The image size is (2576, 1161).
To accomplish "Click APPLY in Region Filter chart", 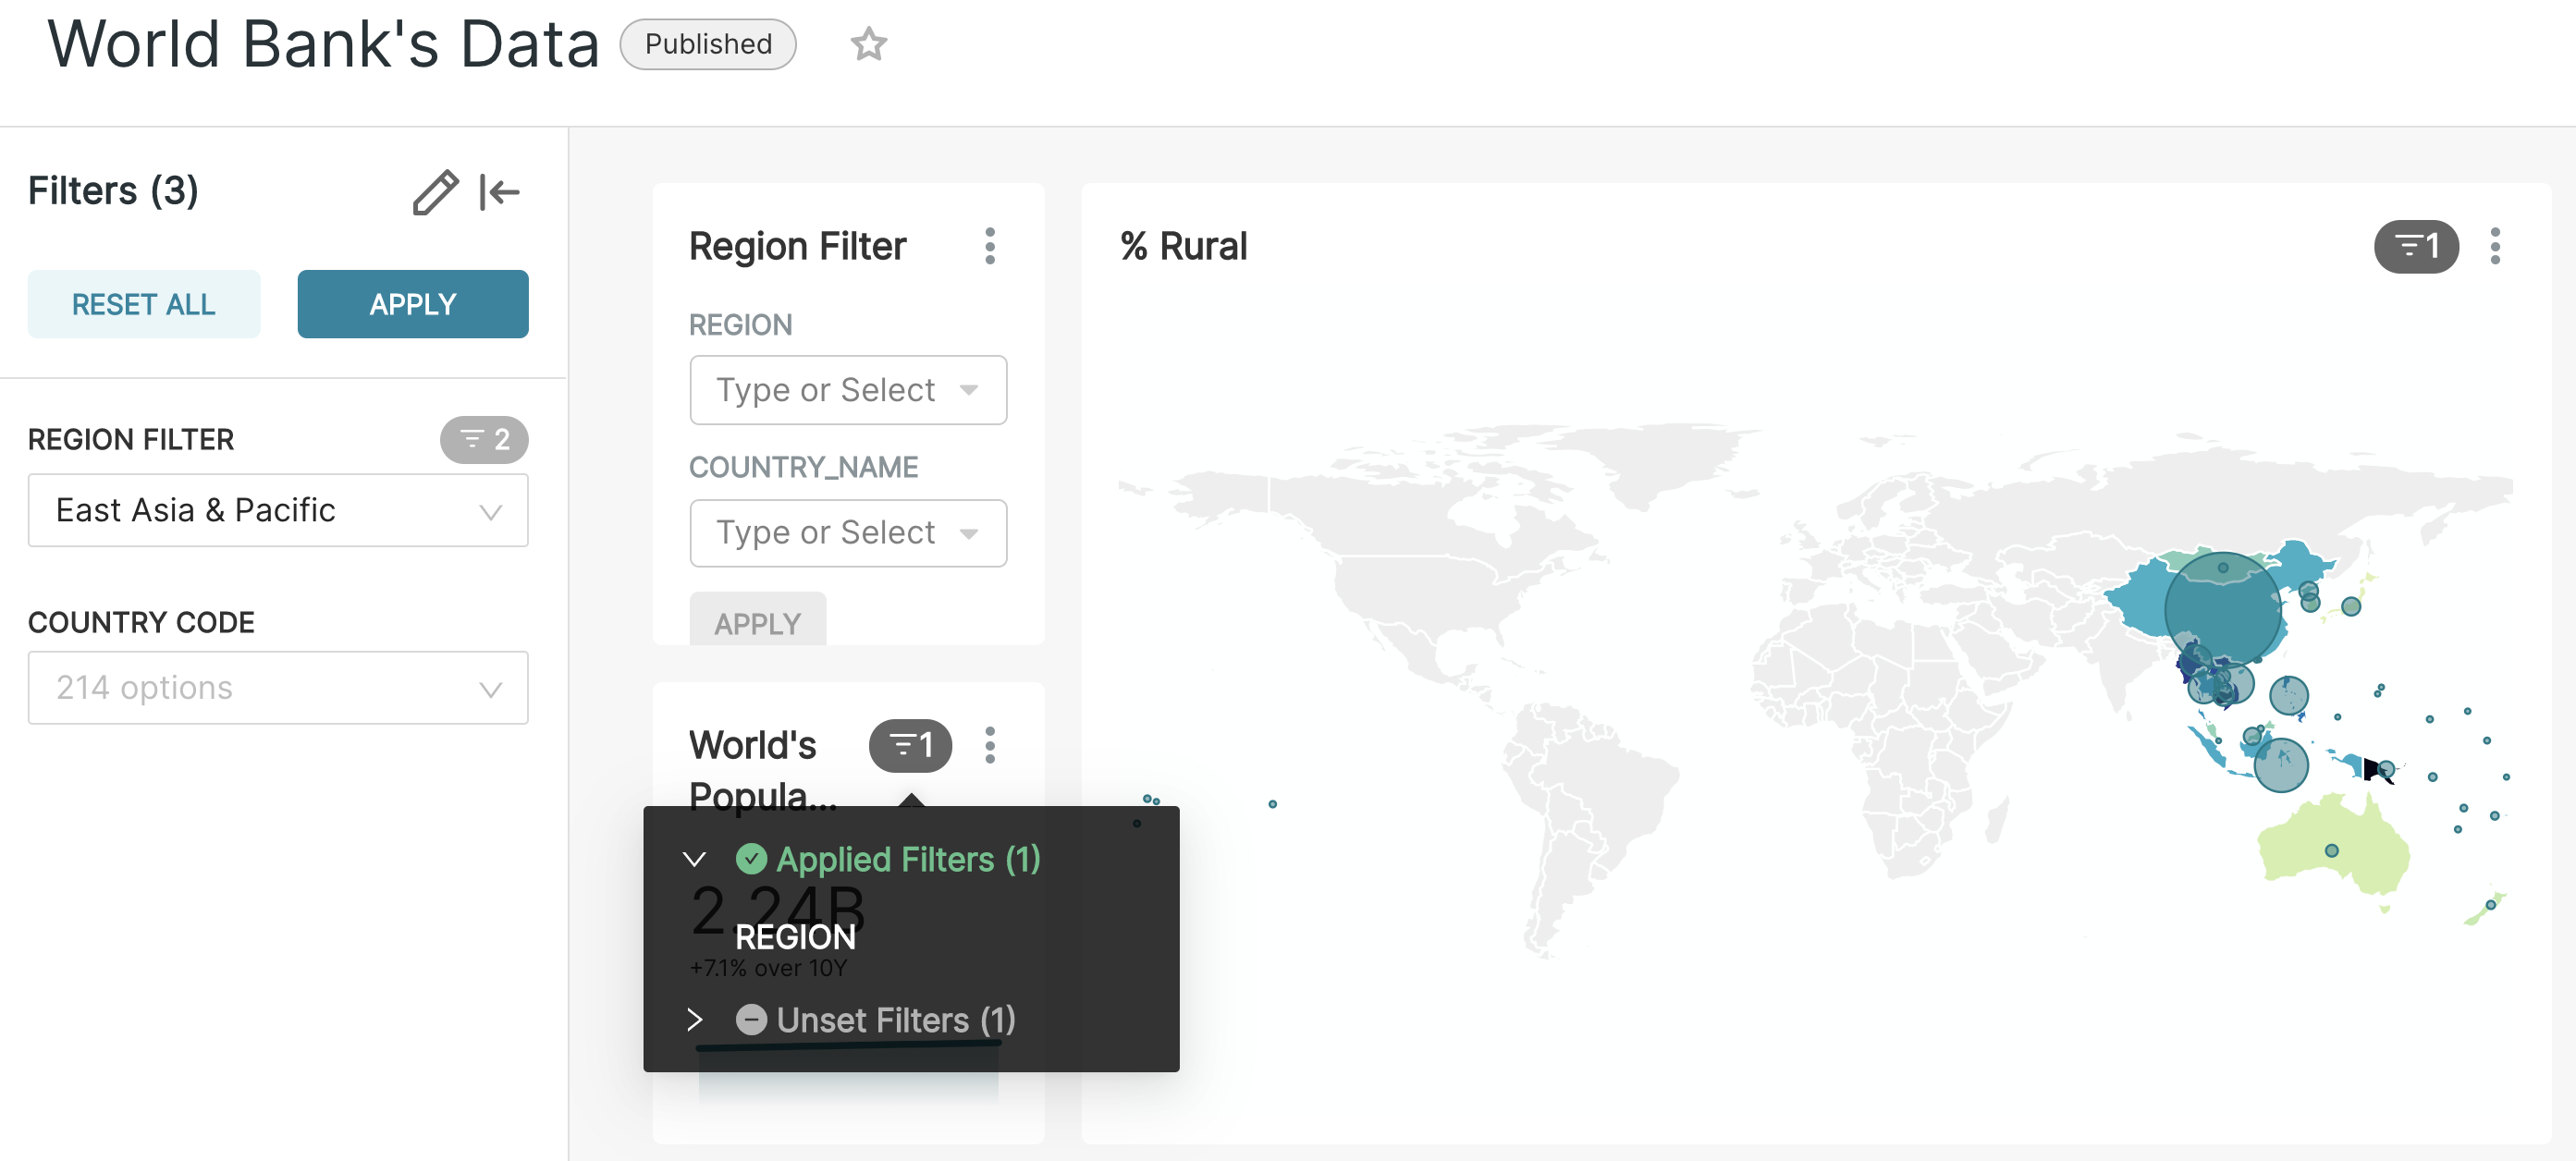I will pyautogui.click(x=757, y=622).
